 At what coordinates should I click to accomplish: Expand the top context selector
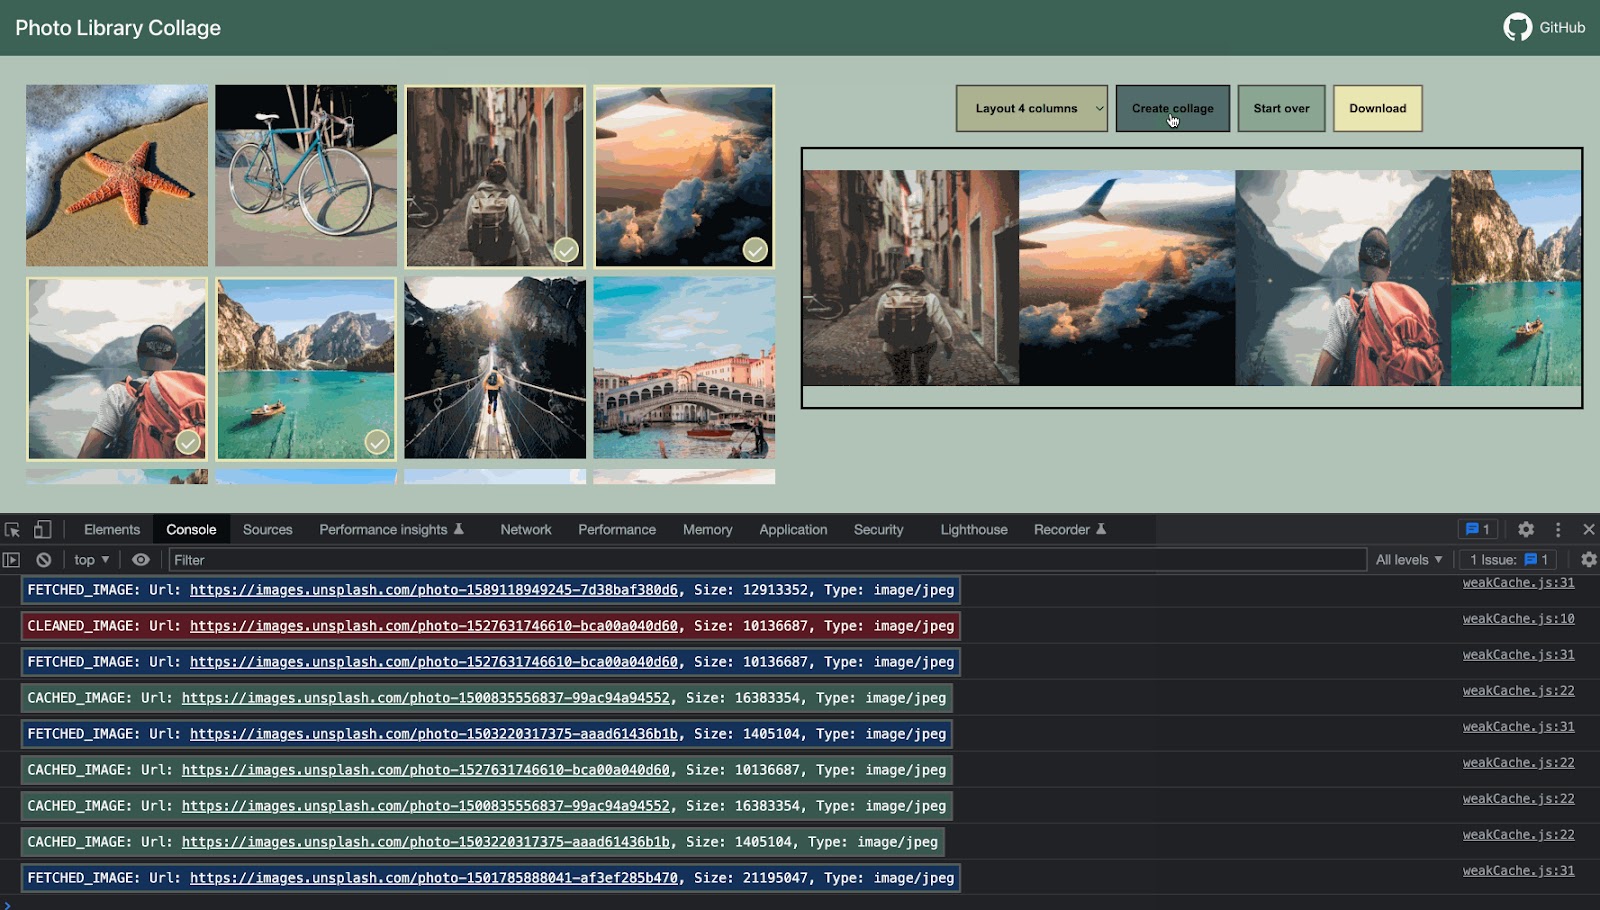click(91, 560)
